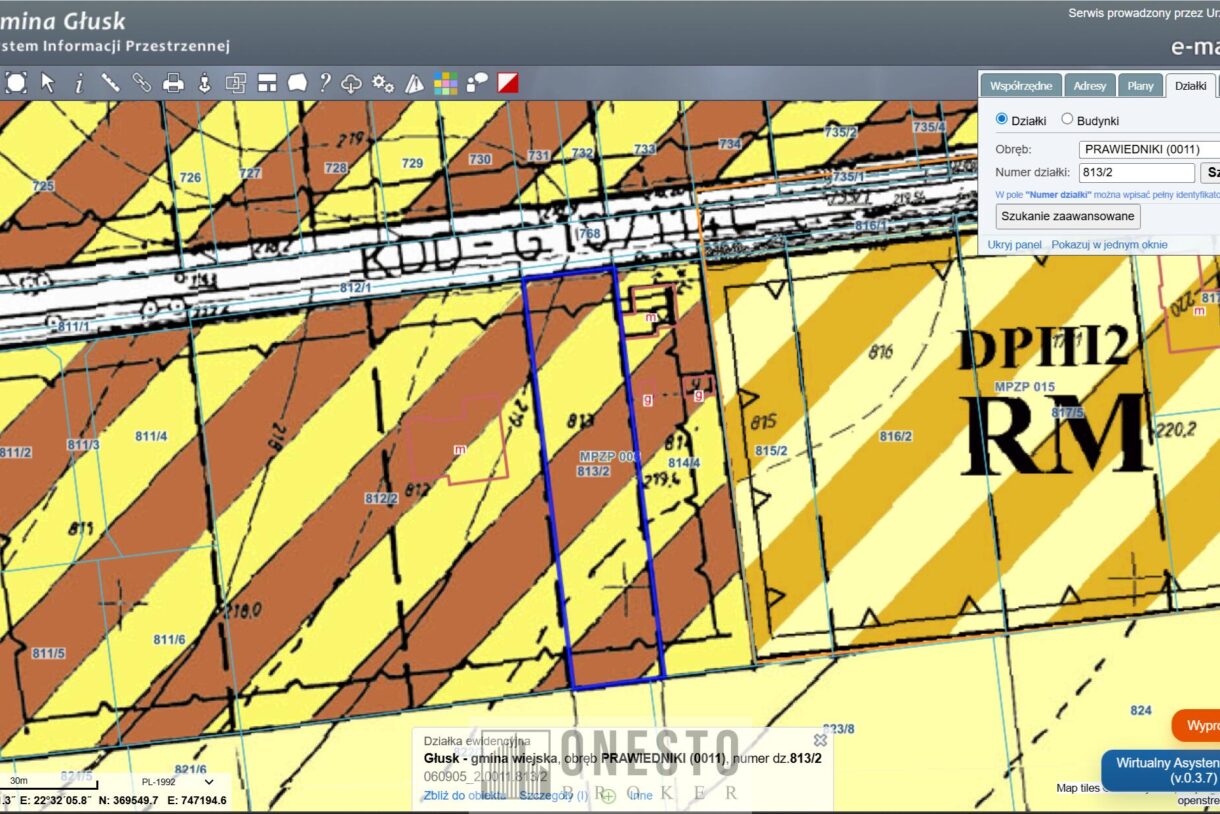Screen dimensions: 1220x814
Task: Click the Numer działki input field
Action: [x=1137, y=173]
